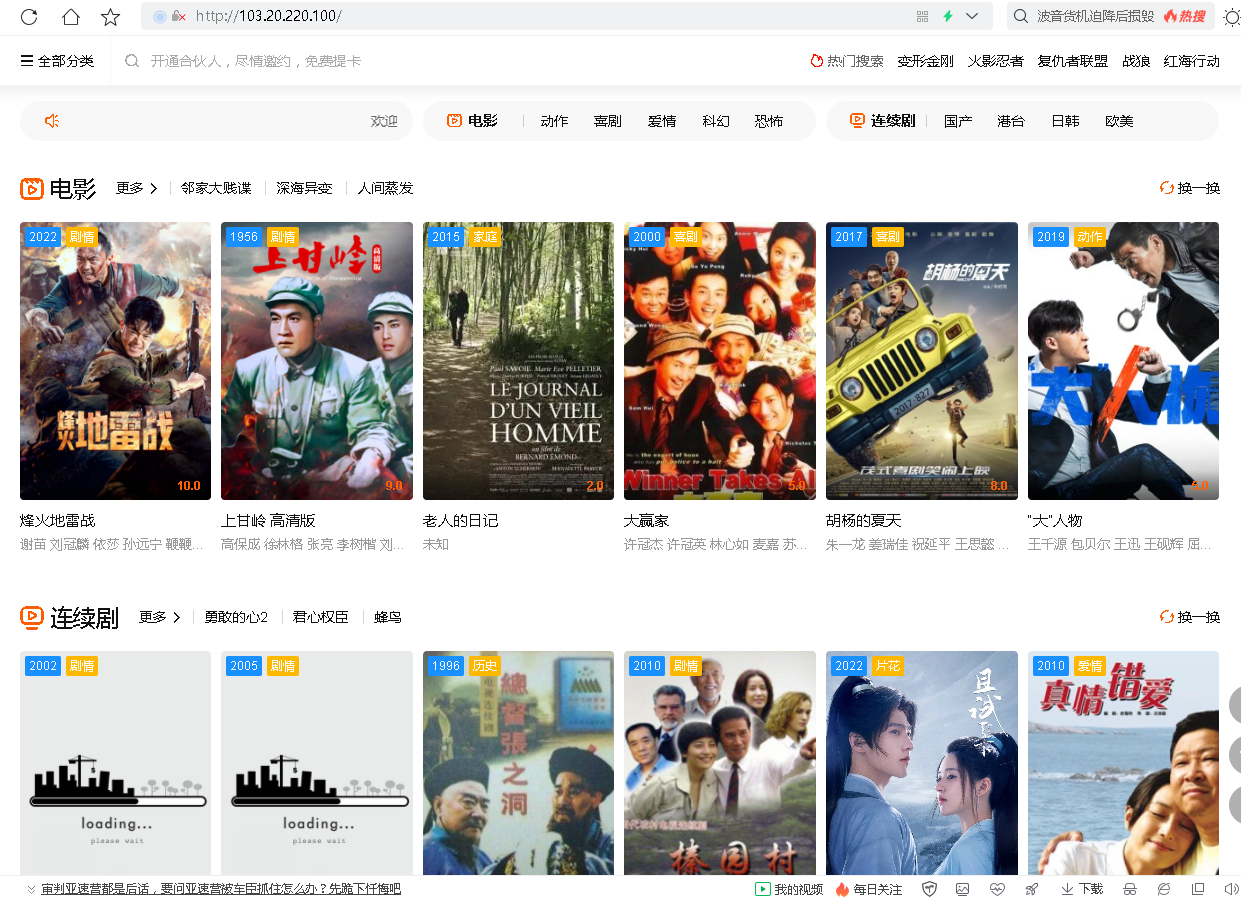Open the 连续剧 category tab
Screen dimensions: 1241x900
coord(882,121)
